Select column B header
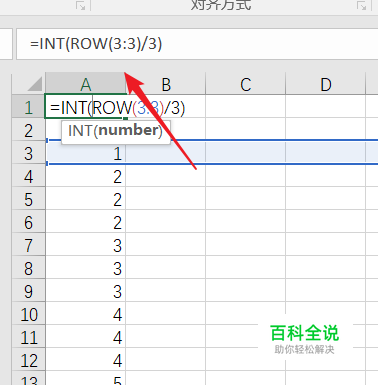Image resolution: width=378 pixels, height=385 pixels. [166, 84]
